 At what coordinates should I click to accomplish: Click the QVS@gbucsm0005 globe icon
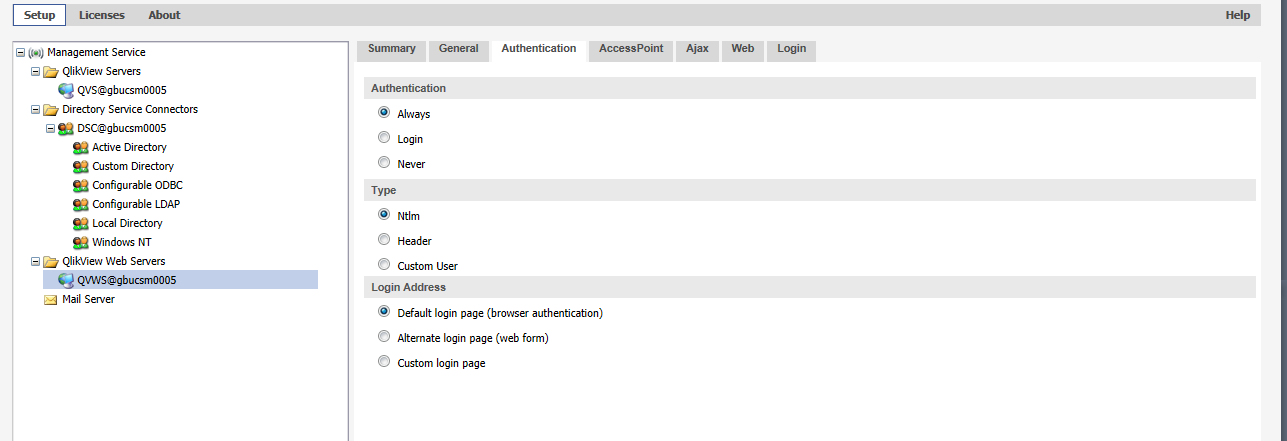66,90
